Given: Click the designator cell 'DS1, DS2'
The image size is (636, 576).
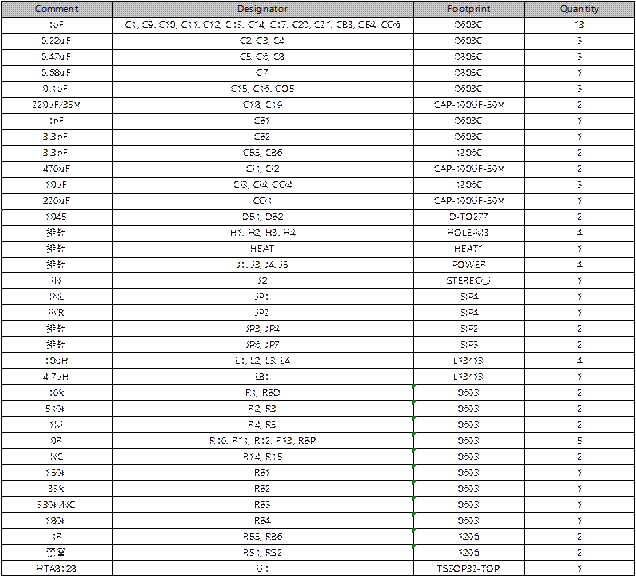Looking at the screenshot, I should 263,217.
